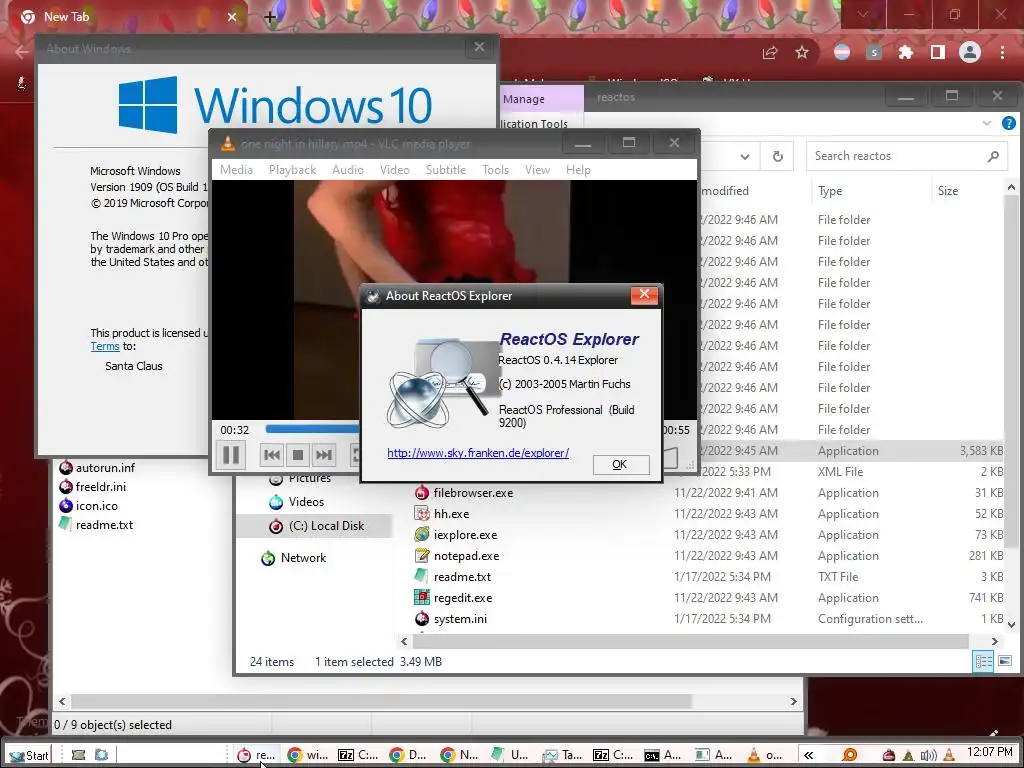Click Chrome share icon

[x=770, y=53]
